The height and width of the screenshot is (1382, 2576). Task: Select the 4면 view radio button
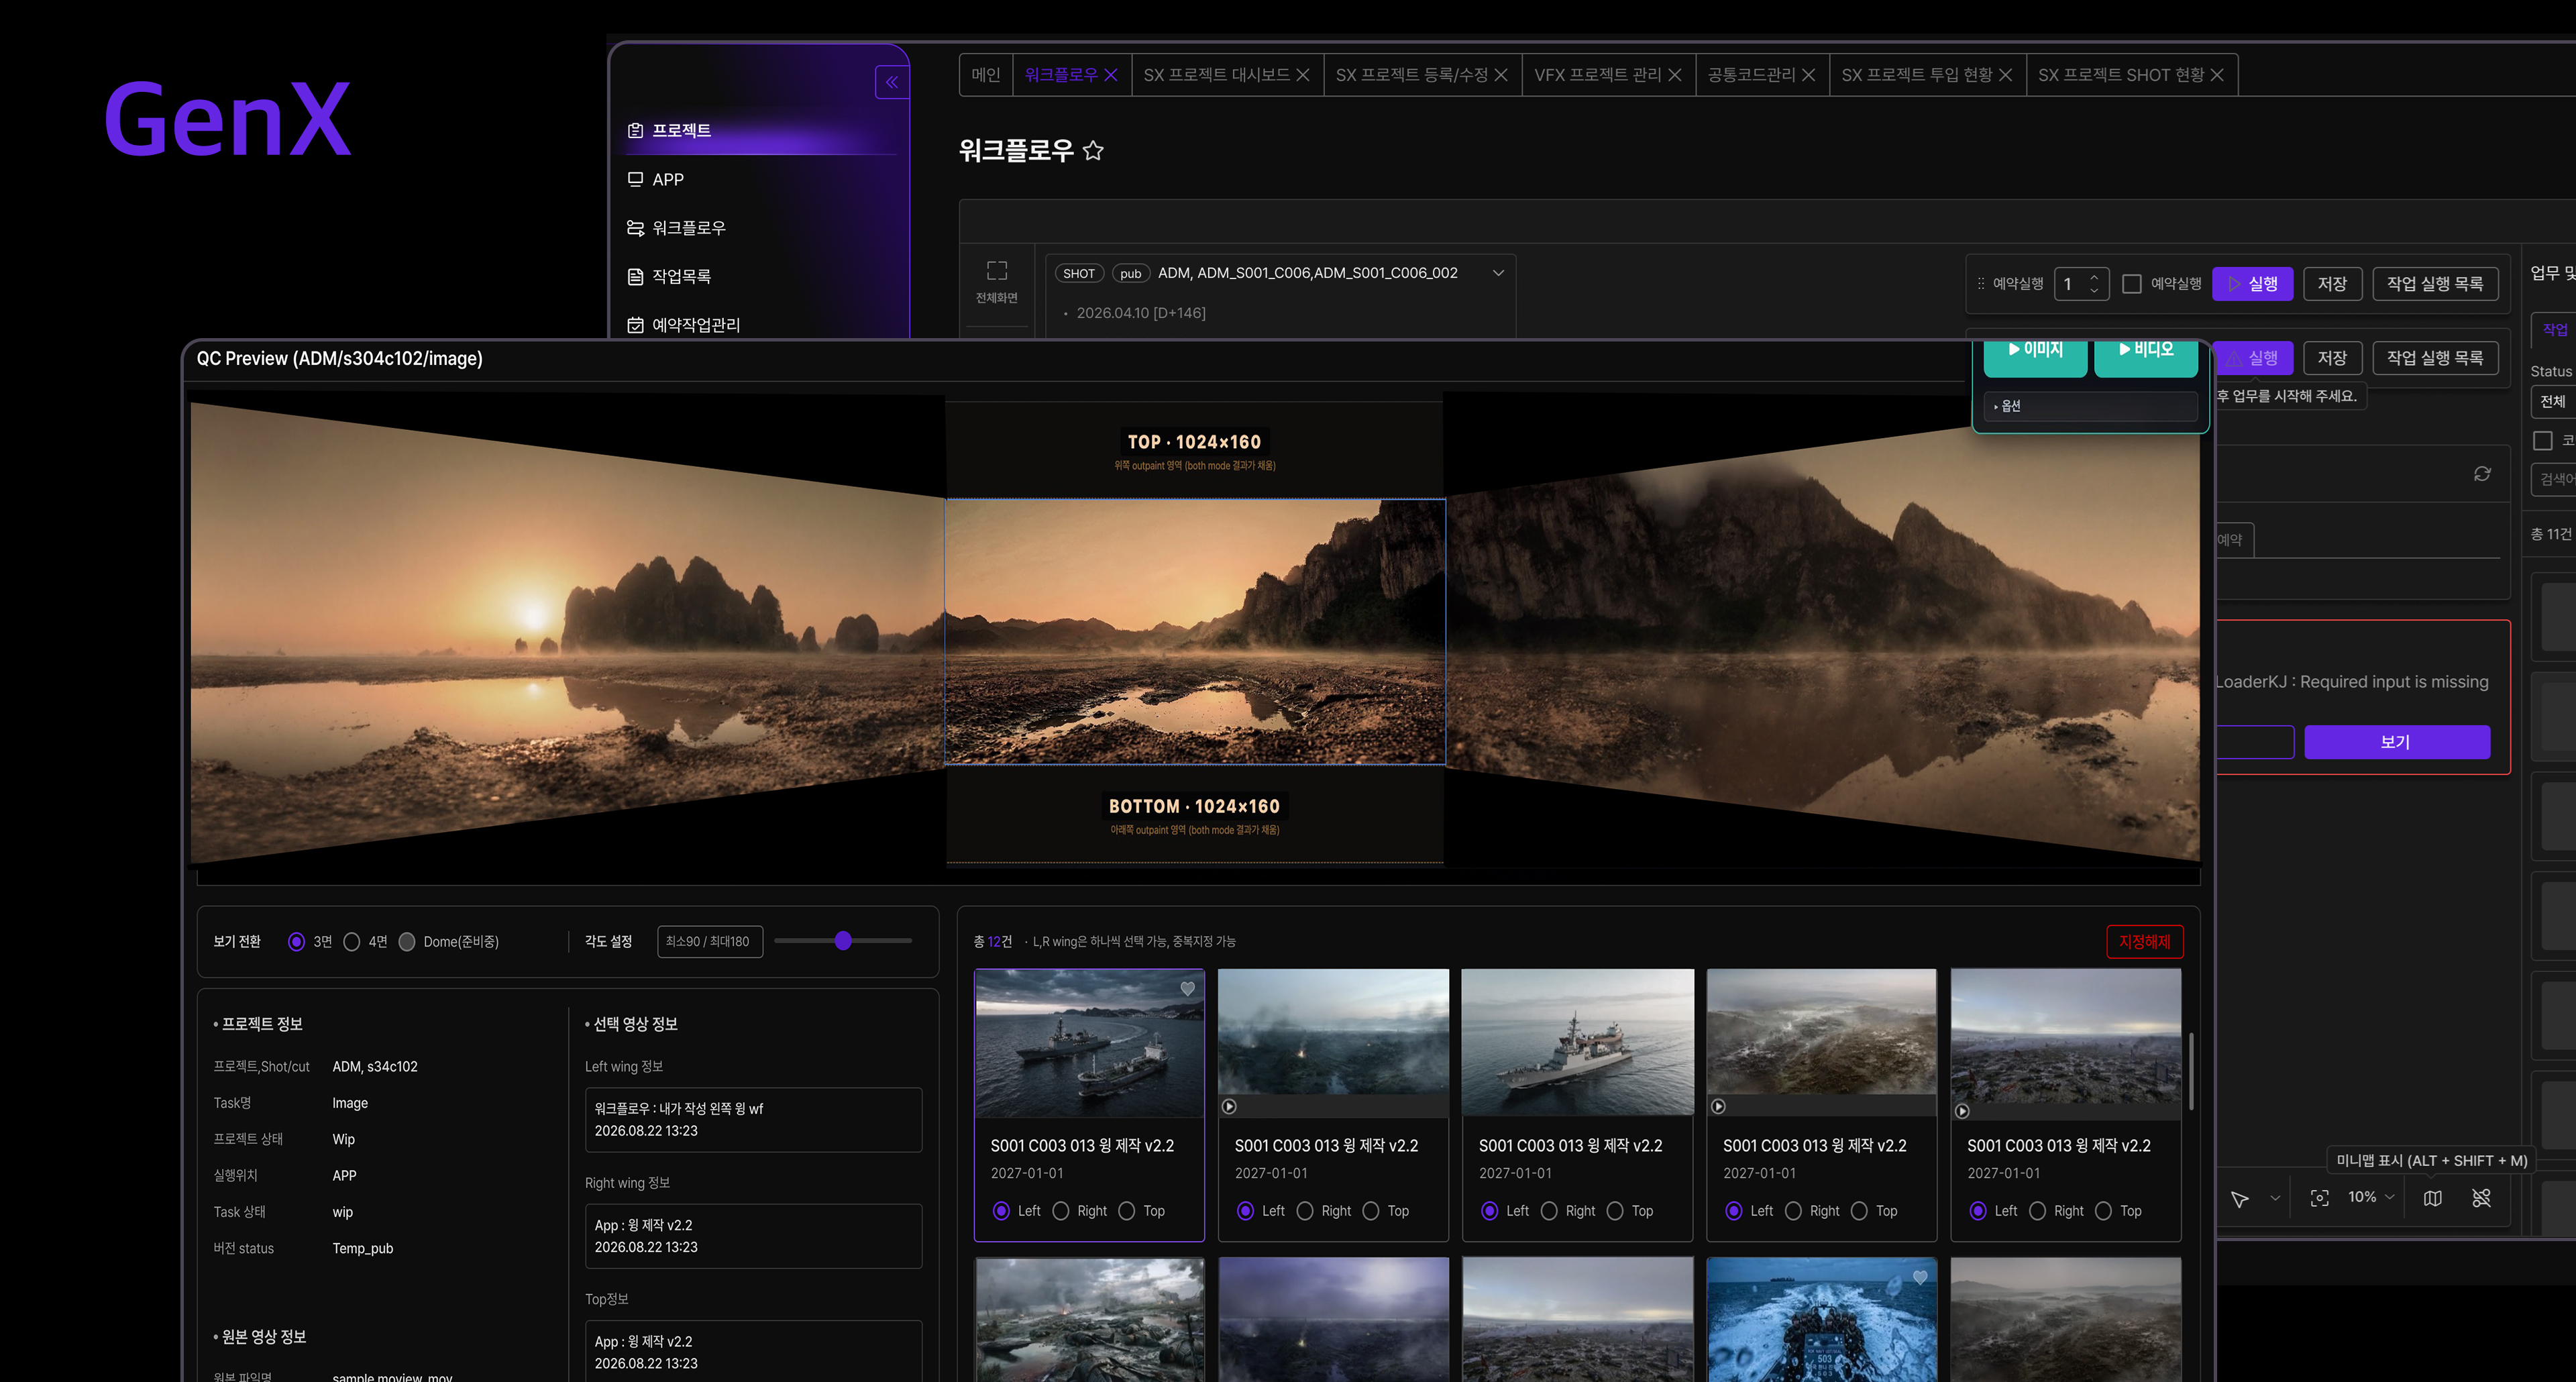tap(351, 942)
